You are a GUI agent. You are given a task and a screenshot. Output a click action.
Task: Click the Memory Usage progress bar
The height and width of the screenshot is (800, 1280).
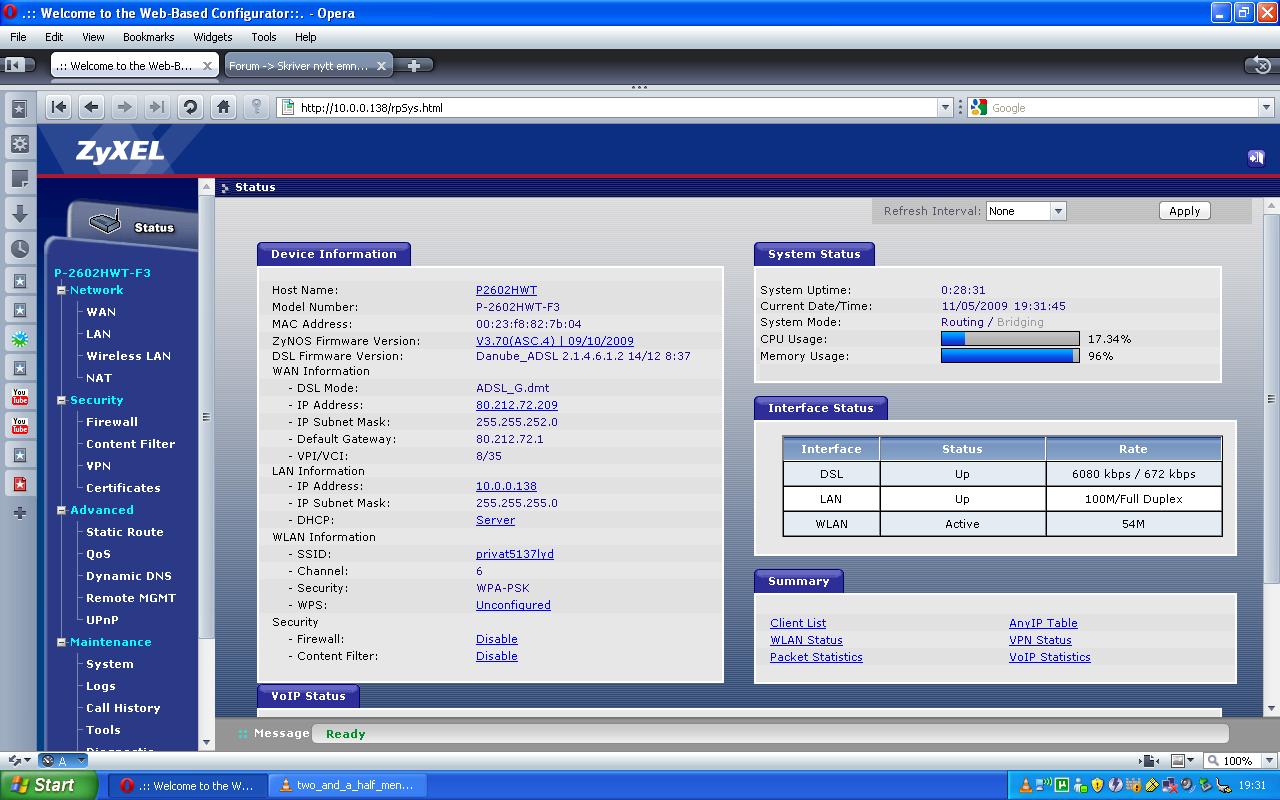[1010, 356]
